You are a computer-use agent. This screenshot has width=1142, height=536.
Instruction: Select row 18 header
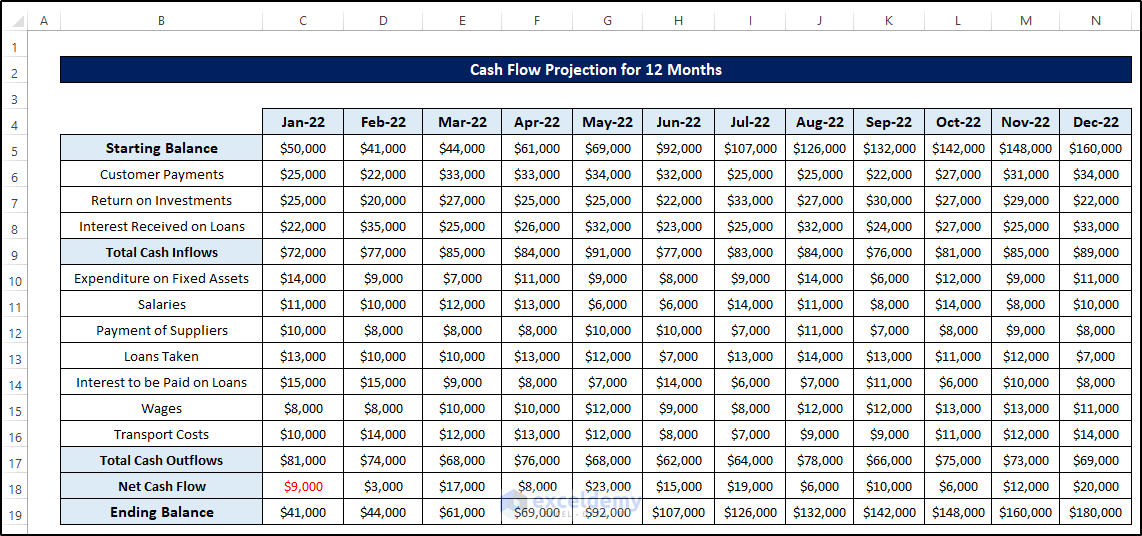point(14,487)
